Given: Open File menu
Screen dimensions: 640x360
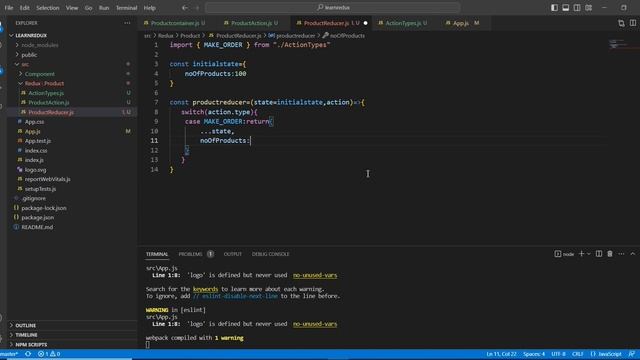Looking at the screenshot, I should [9, 8].
